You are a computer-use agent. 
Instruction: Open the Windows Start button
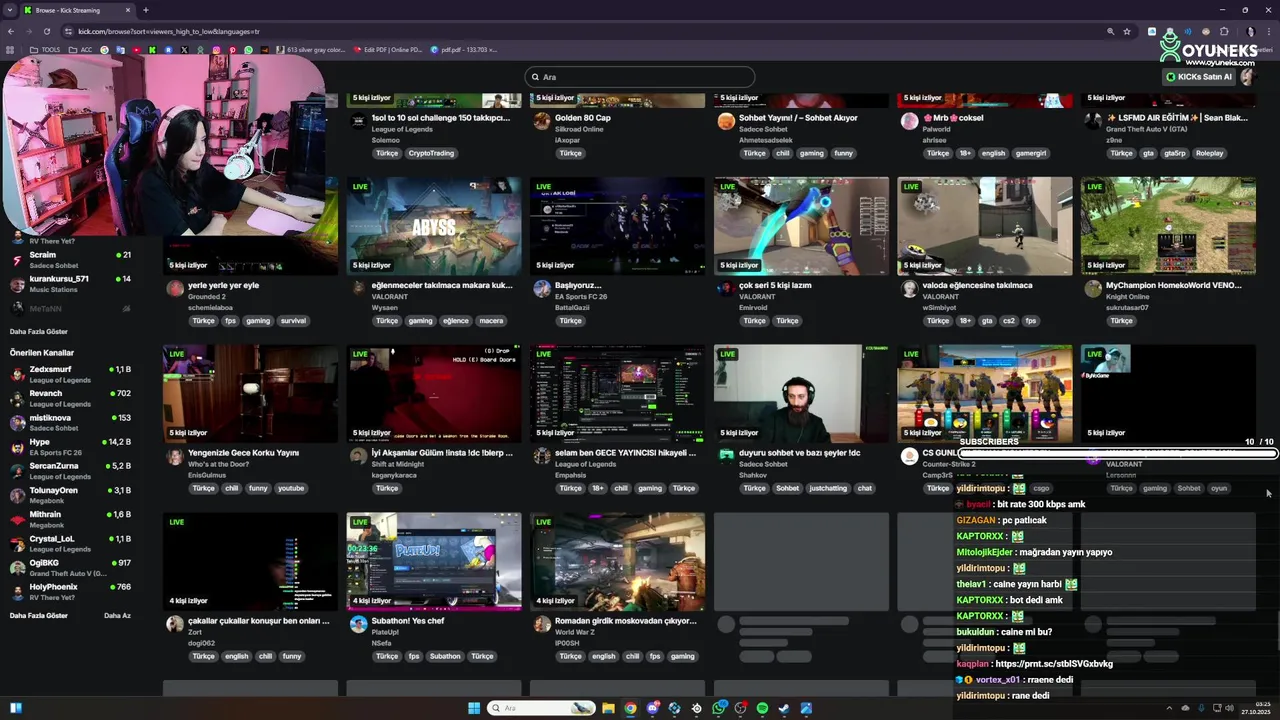tap(475, 708)
